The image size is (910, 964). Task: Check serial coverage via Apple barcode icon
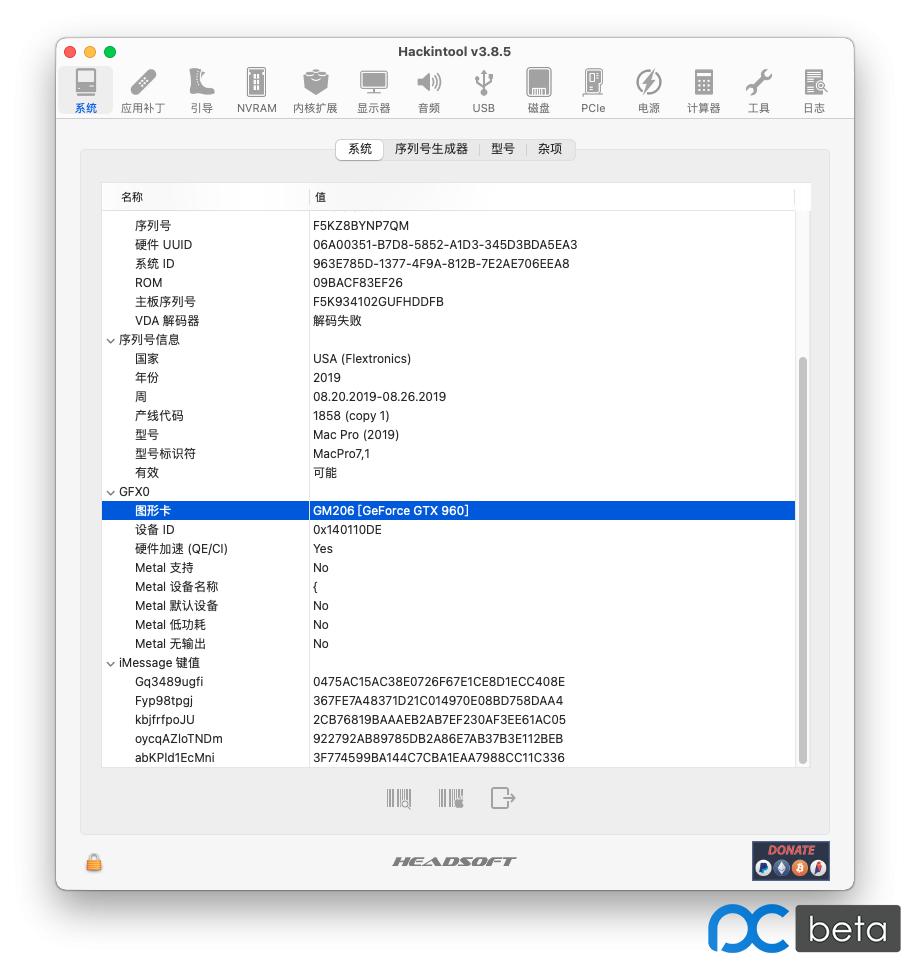pos(449,797)
